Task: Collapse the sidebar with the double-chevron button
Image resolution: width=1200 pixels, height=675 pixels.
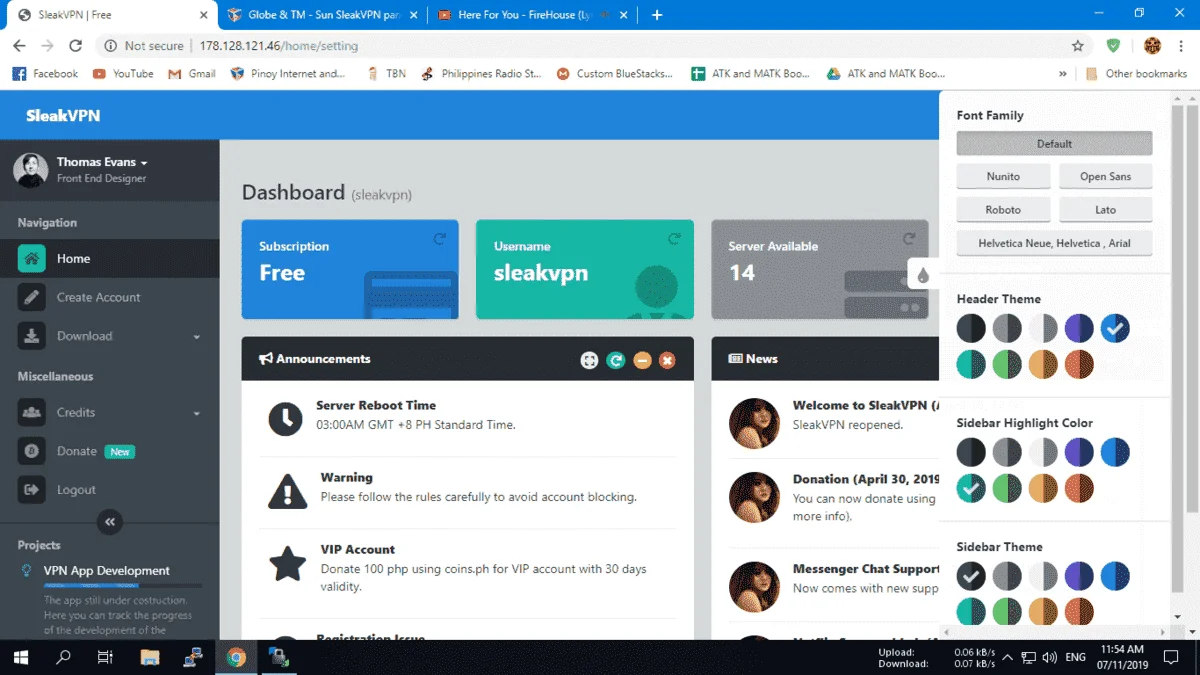Action: coord(110,521)
